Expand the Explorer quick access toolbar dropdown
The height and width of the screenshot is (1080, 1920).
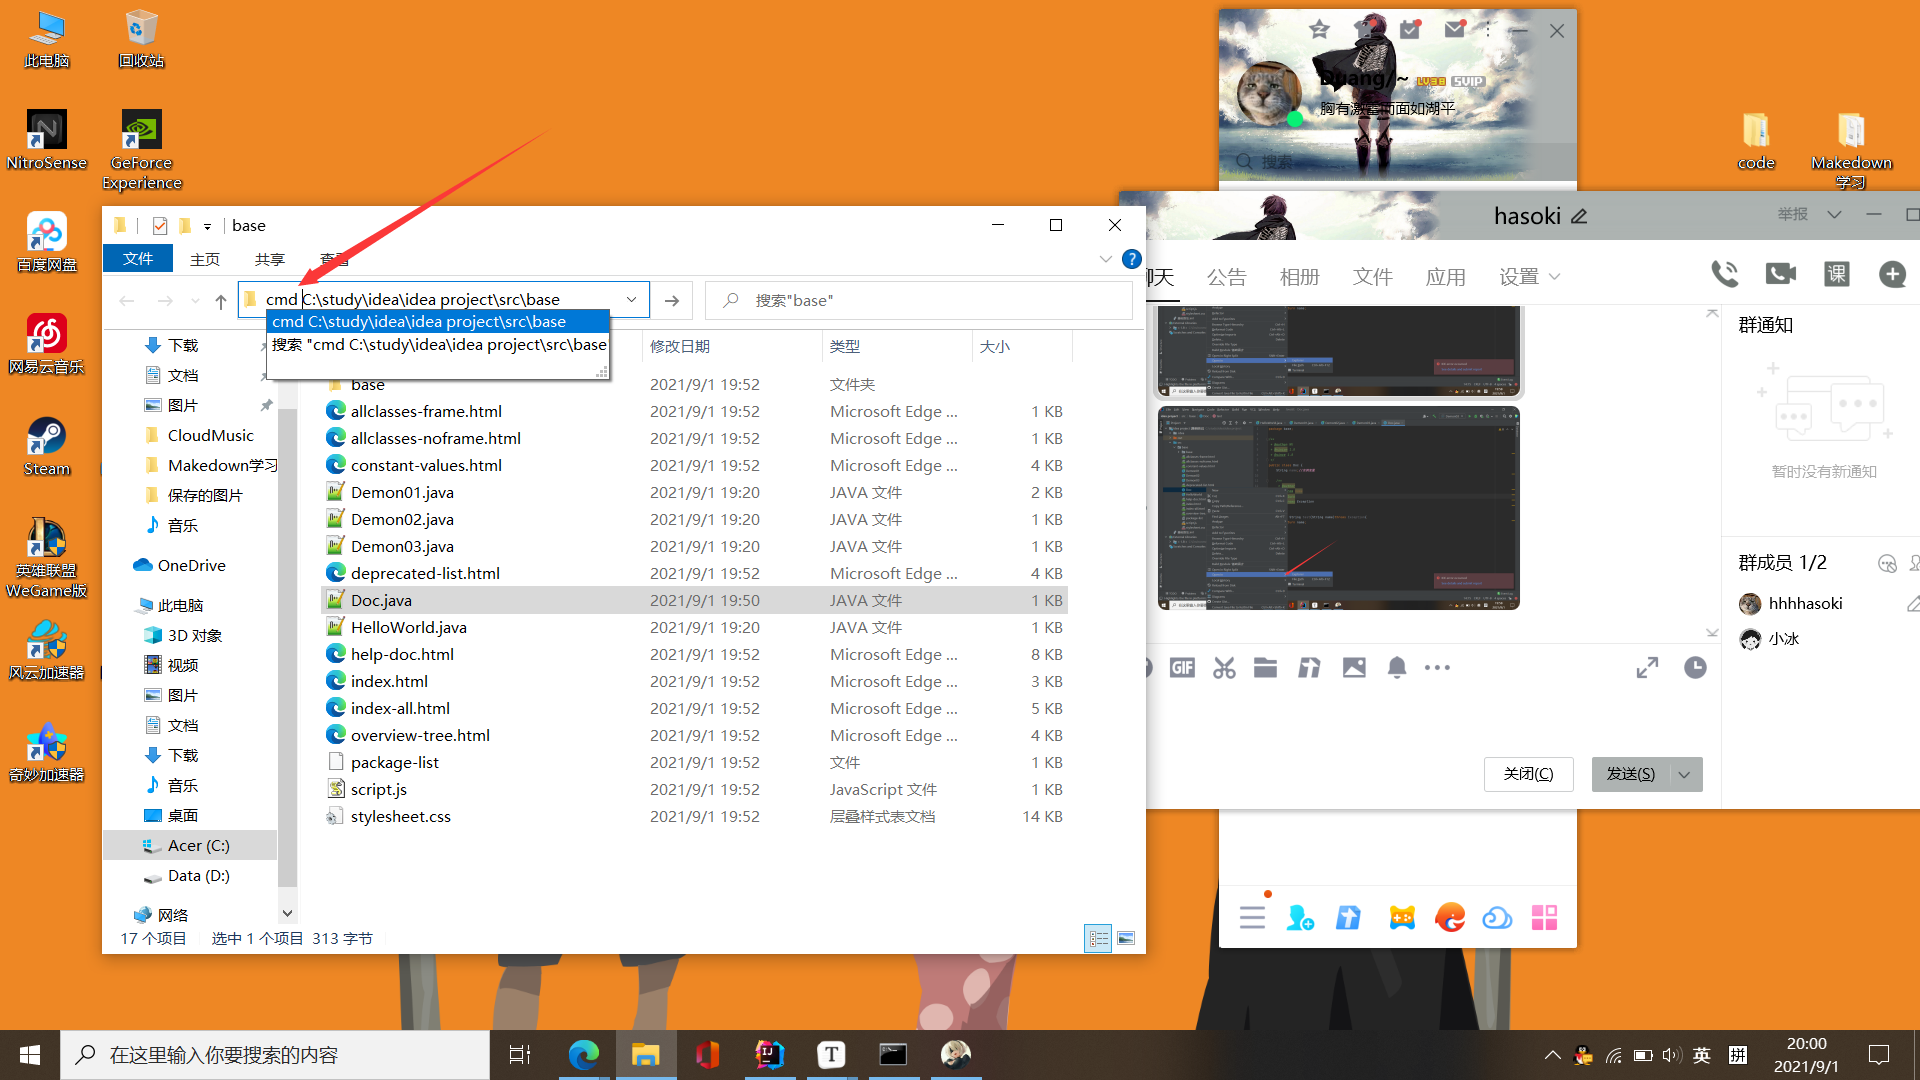pos(207,226)
